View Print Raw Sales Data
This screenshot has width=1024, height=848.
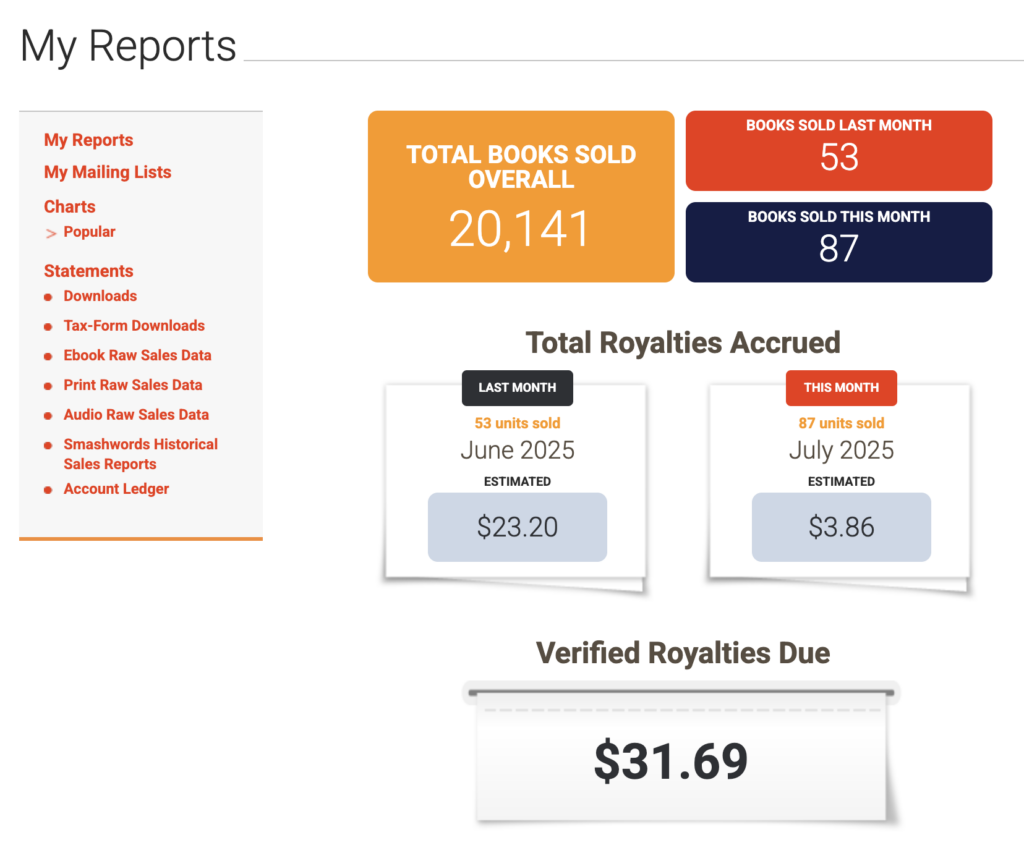pos(133,385)
